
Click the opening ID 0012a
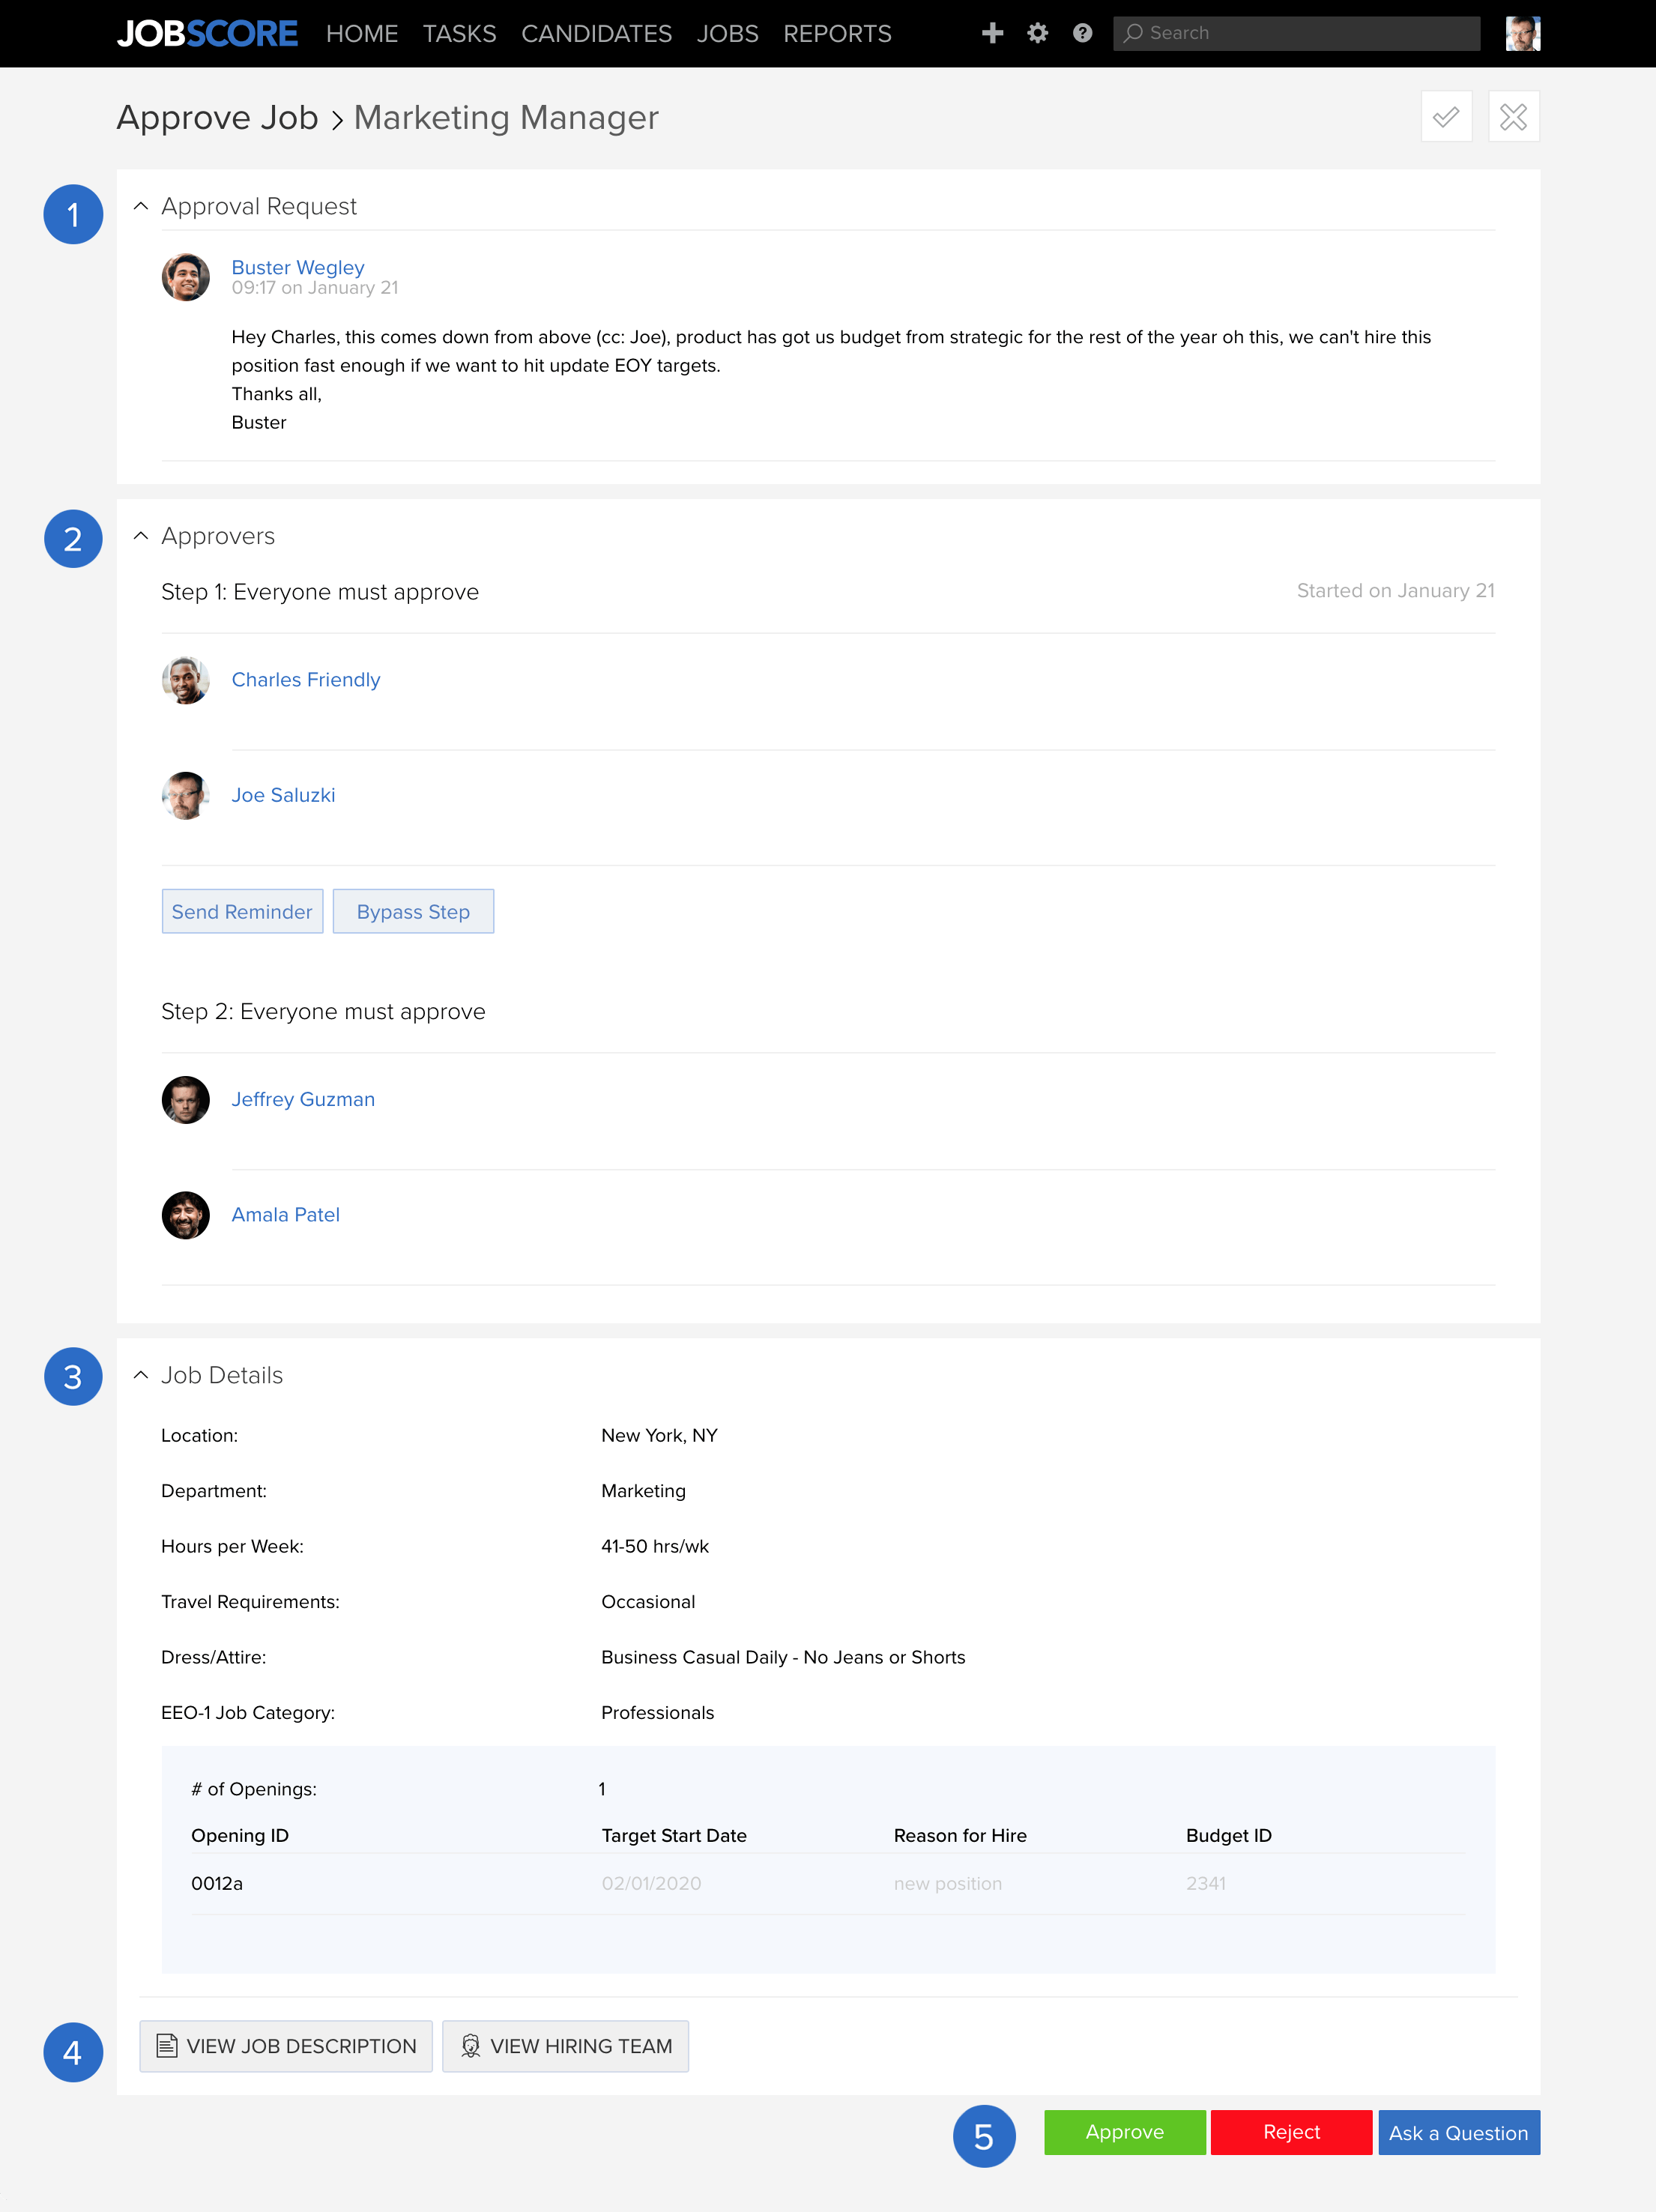pyautogui.click(x=217, y=1883)
